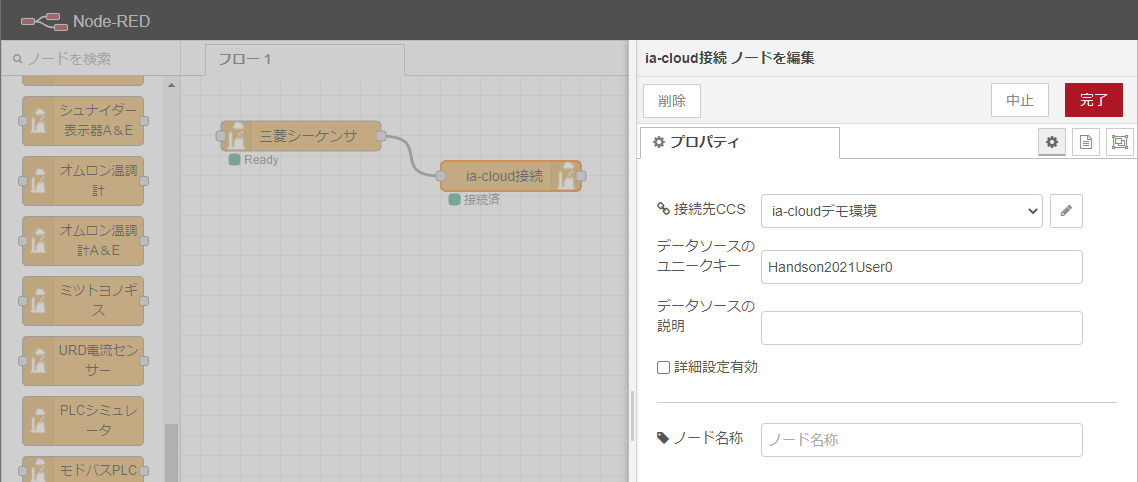Select the オムロン温調計A&E palette node
The height and width of the screenshot is (482, 1138).
(83, 240)
